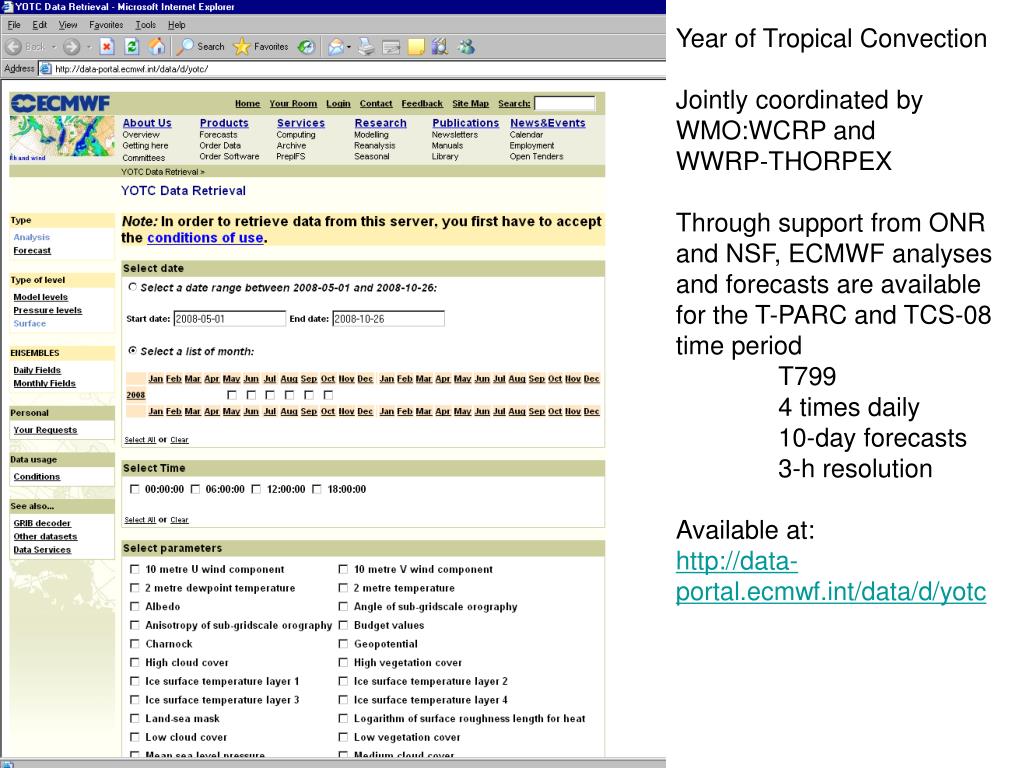Select the date range radio button
Screen dimensions: 1024x768
pyautogui.click(x=133, y=287)
